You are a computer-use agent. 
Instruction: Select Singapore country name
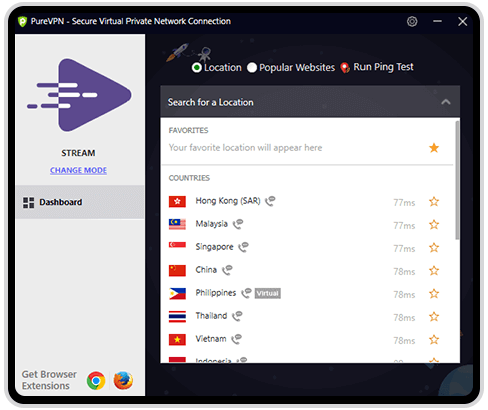click(214, 247)
